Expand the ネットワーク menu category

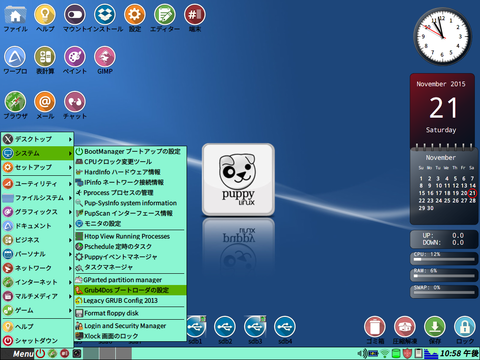pyautogui.click(x=37, y=268)
